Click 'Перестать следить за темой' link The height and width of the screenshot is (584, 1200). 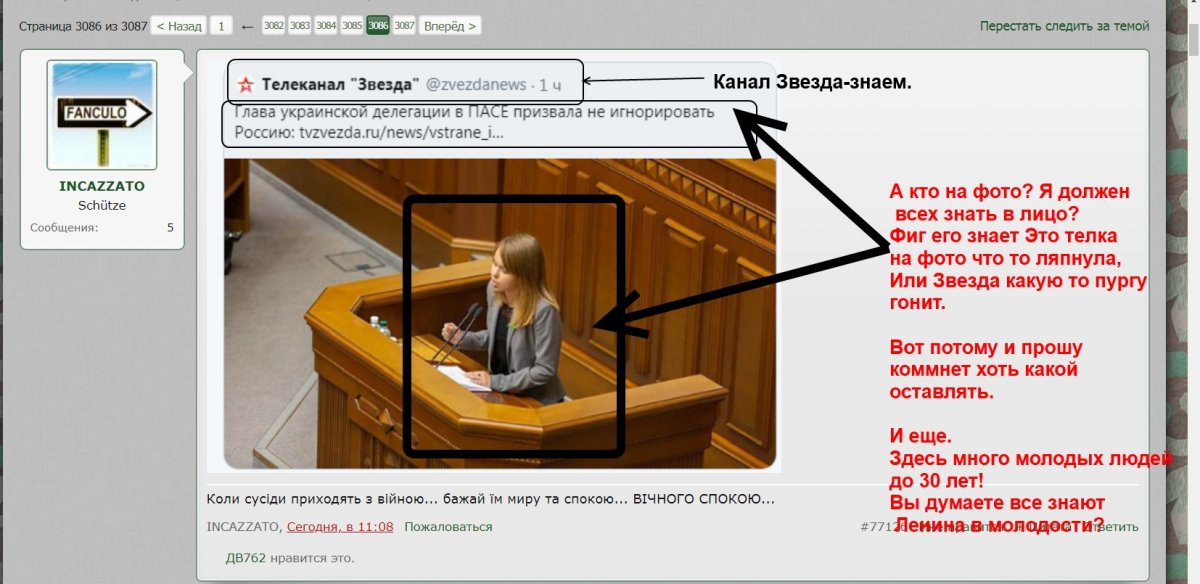[x=1064, y=26]
